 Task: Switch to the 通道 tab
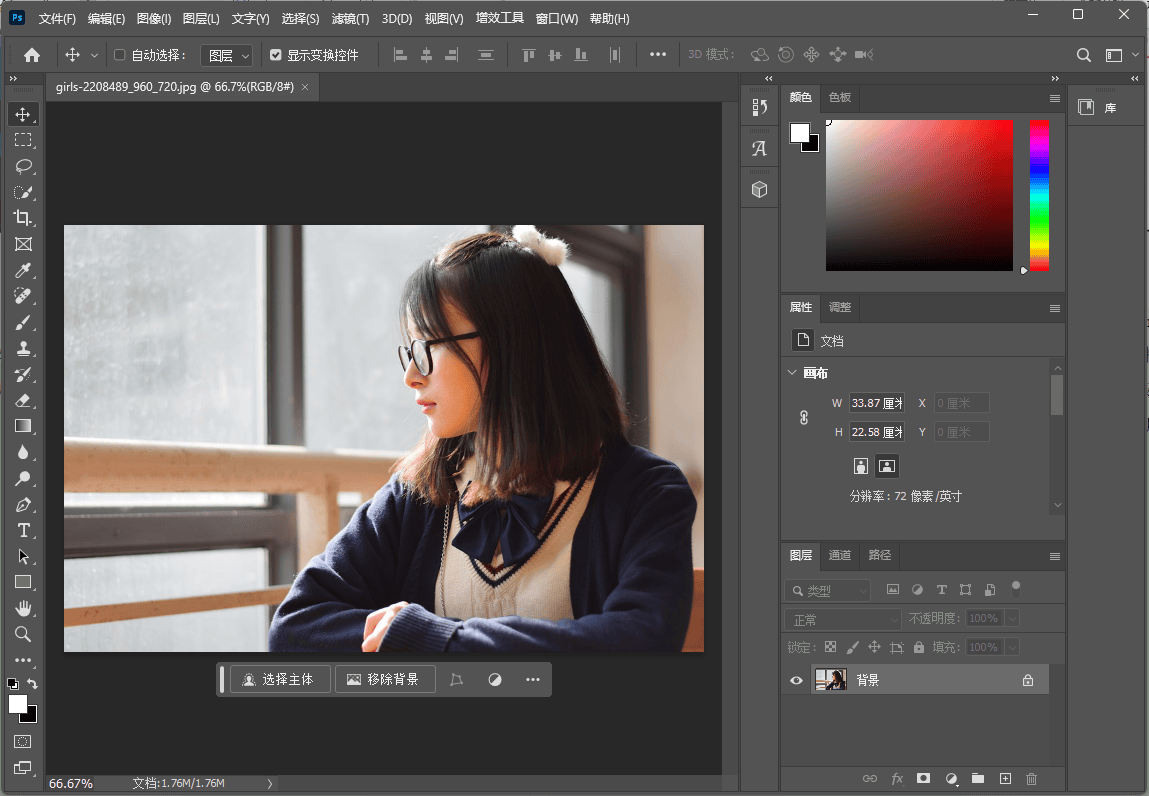pos(840,555)
